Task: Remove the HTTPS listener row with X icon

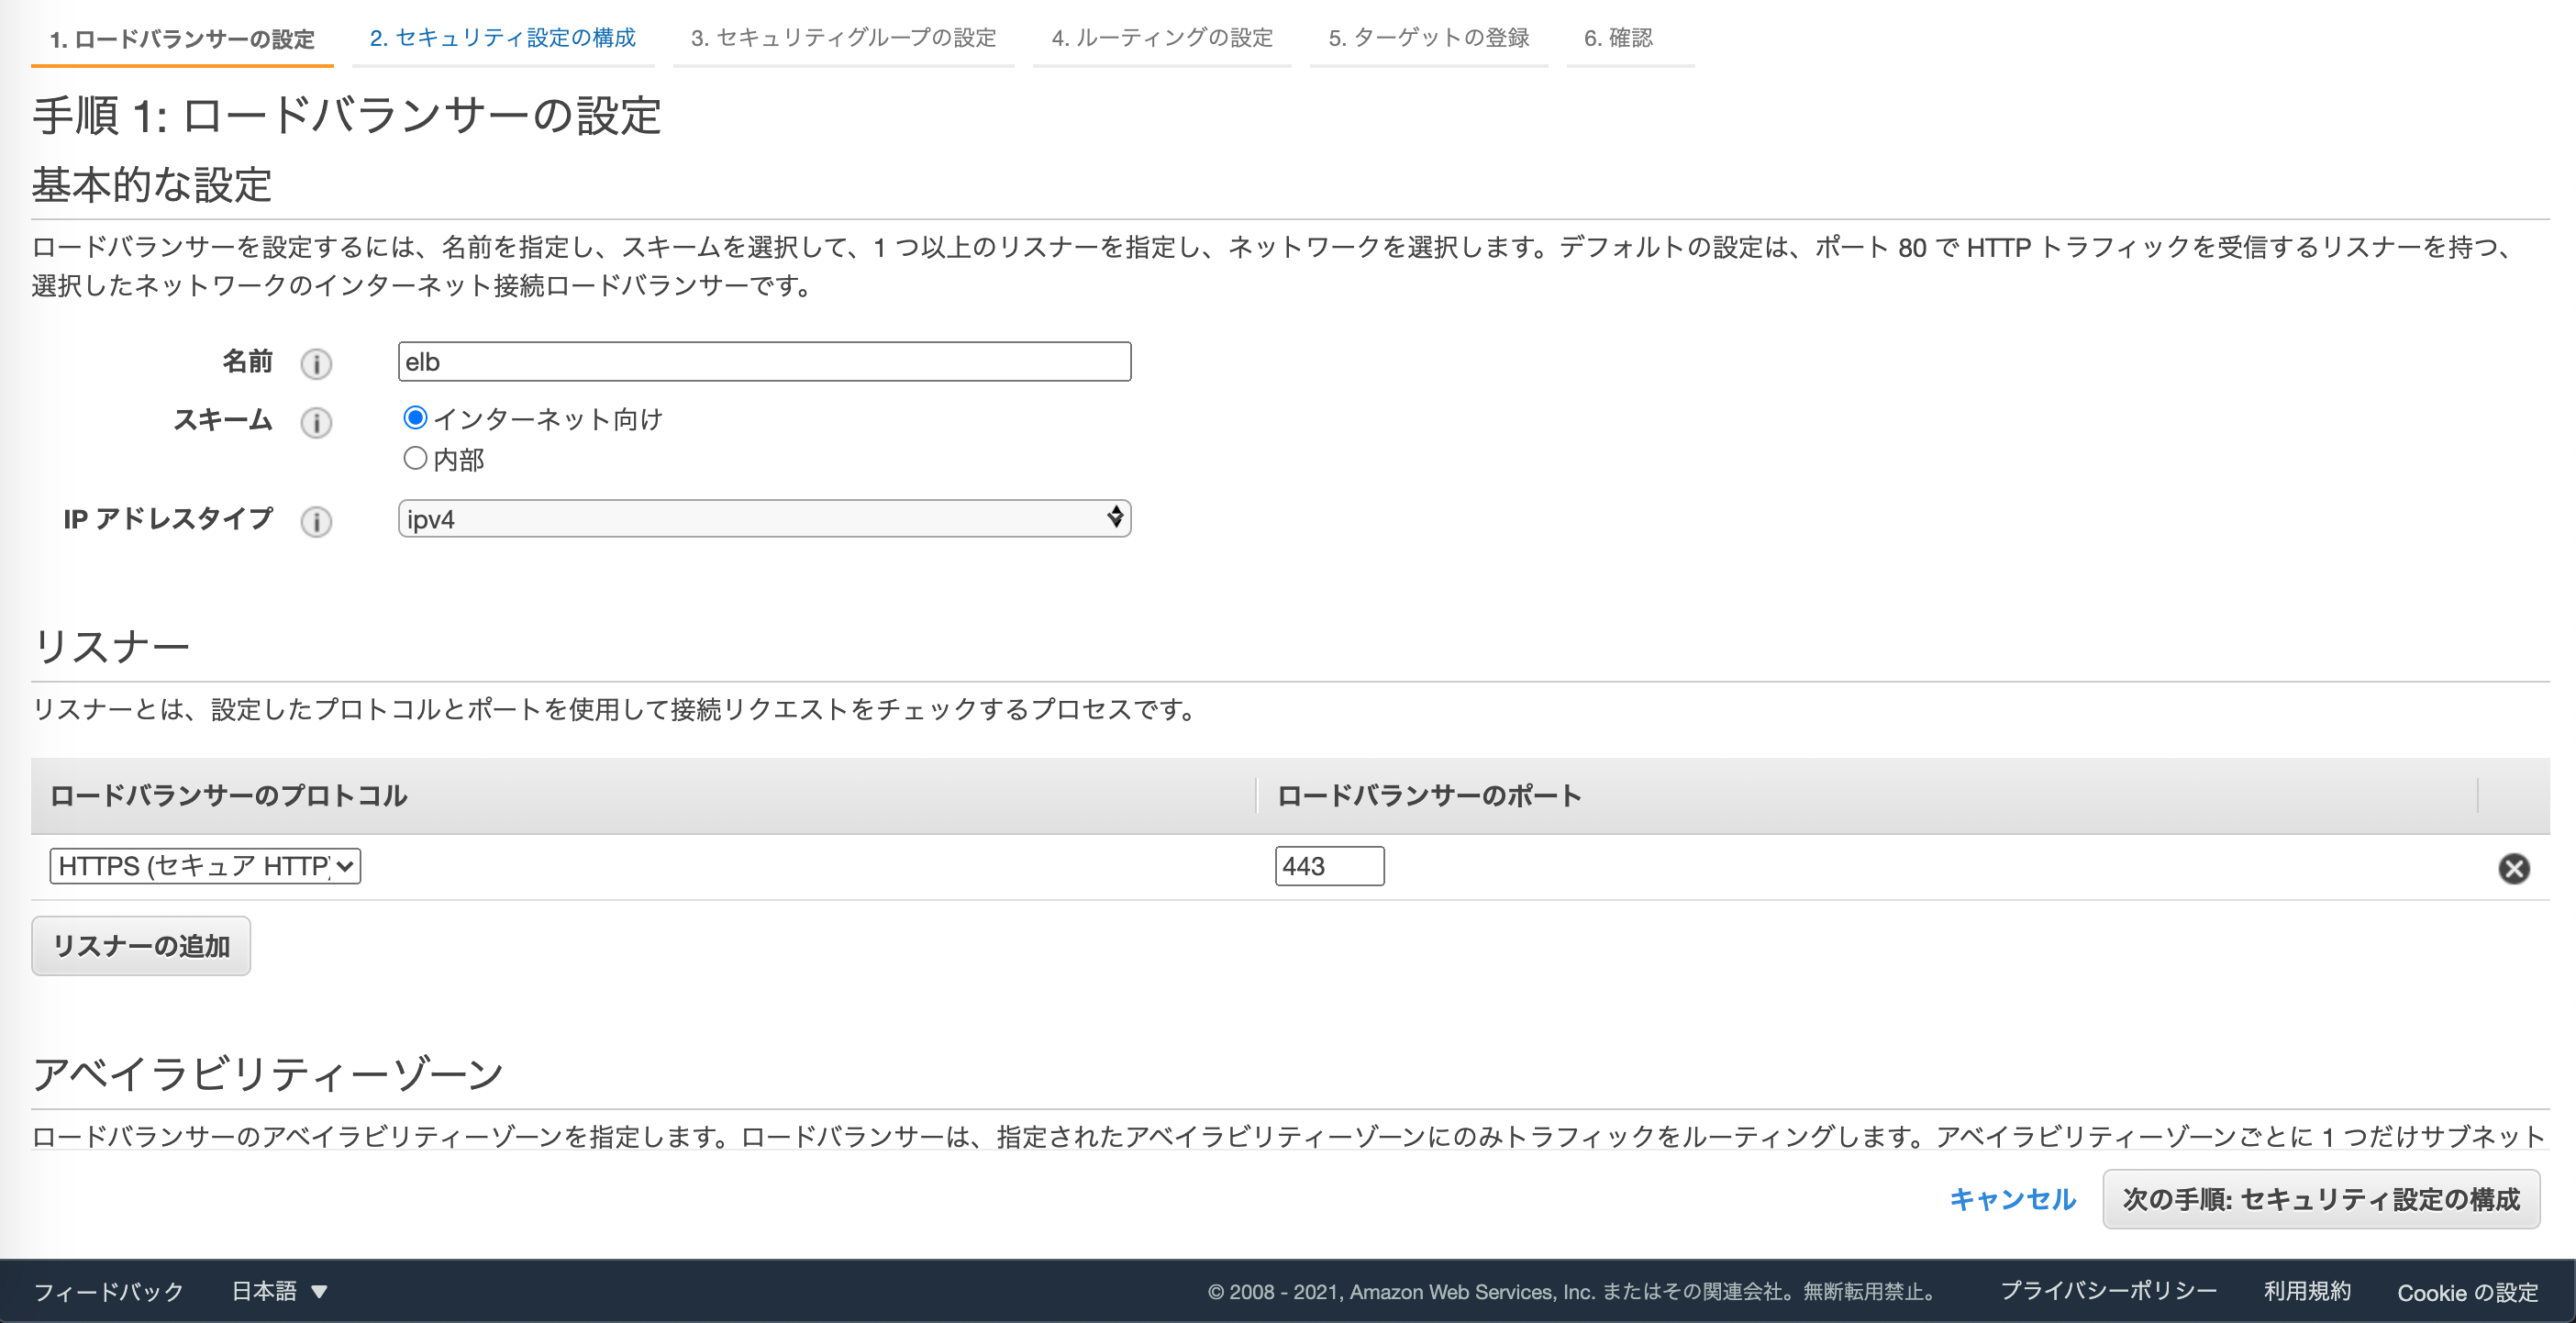Action: point(2513,868)
